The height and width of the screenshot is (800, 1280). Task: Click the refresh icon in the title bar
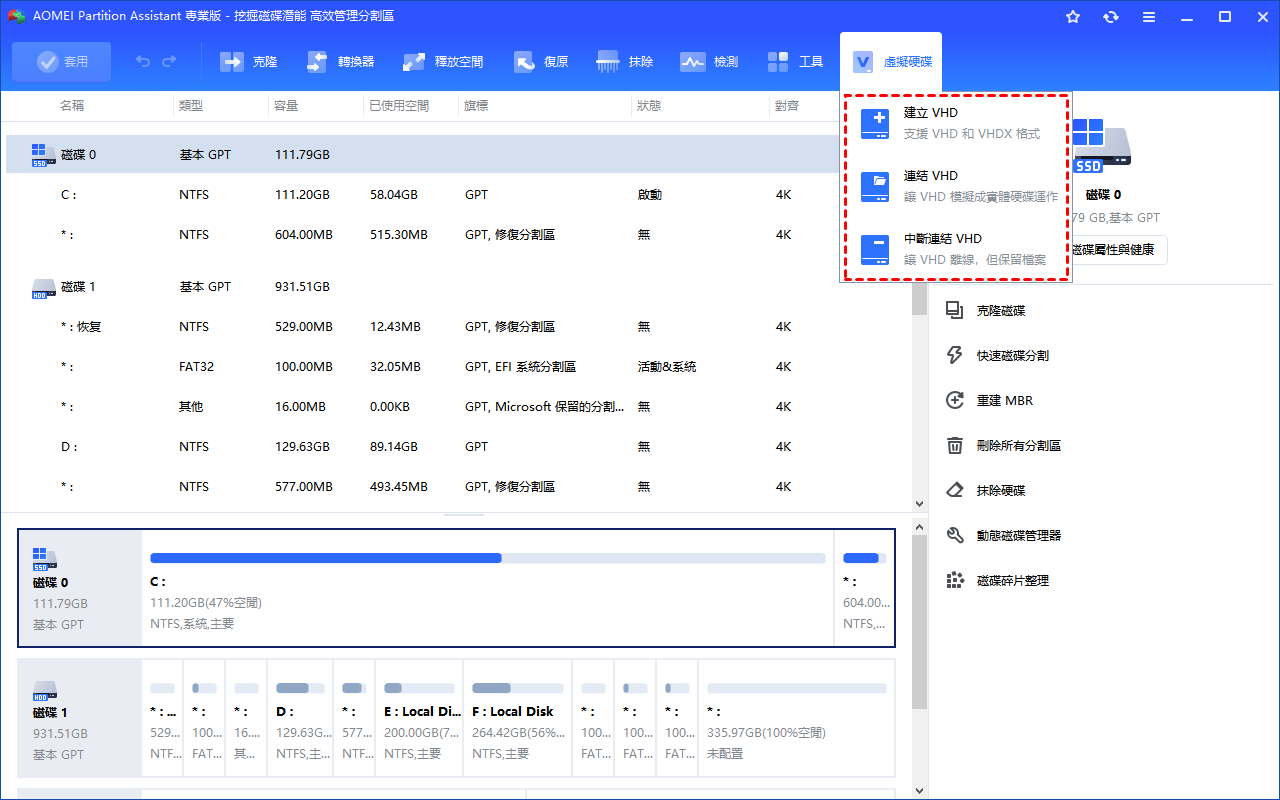tap(1111, 17)
